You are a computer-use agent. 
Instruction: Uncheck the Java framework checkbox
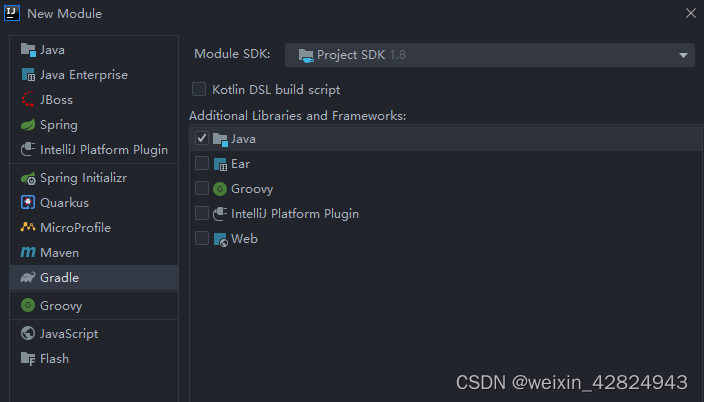click(x=202, y=138)
